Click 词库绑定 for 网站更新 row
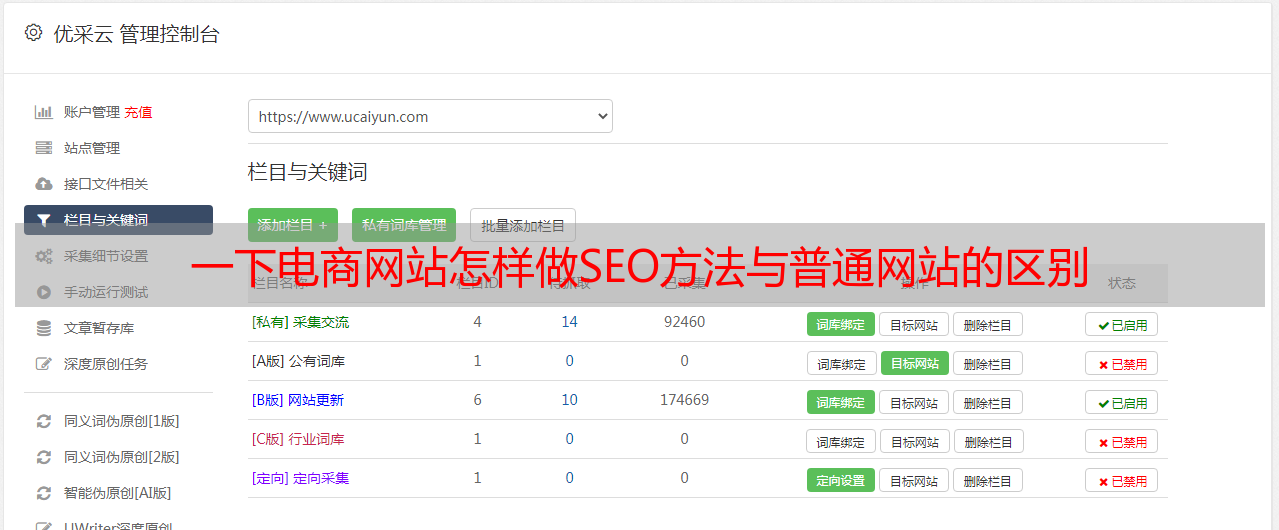This screenshot has height=530, width=1279. point(840,402)
